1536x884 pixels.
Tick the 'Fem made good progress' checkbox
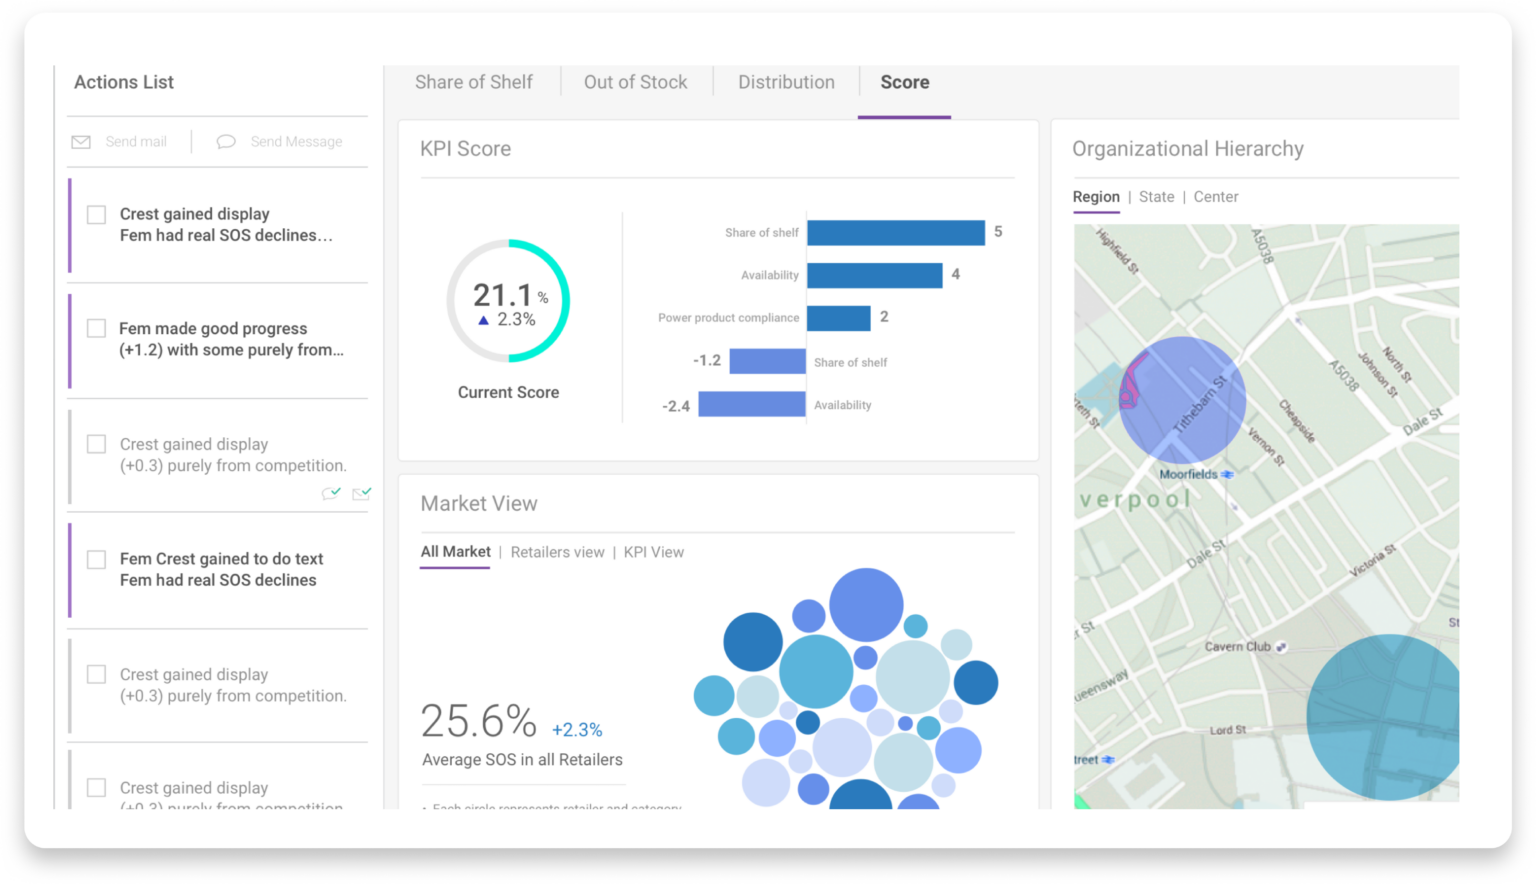coord(97,329)
